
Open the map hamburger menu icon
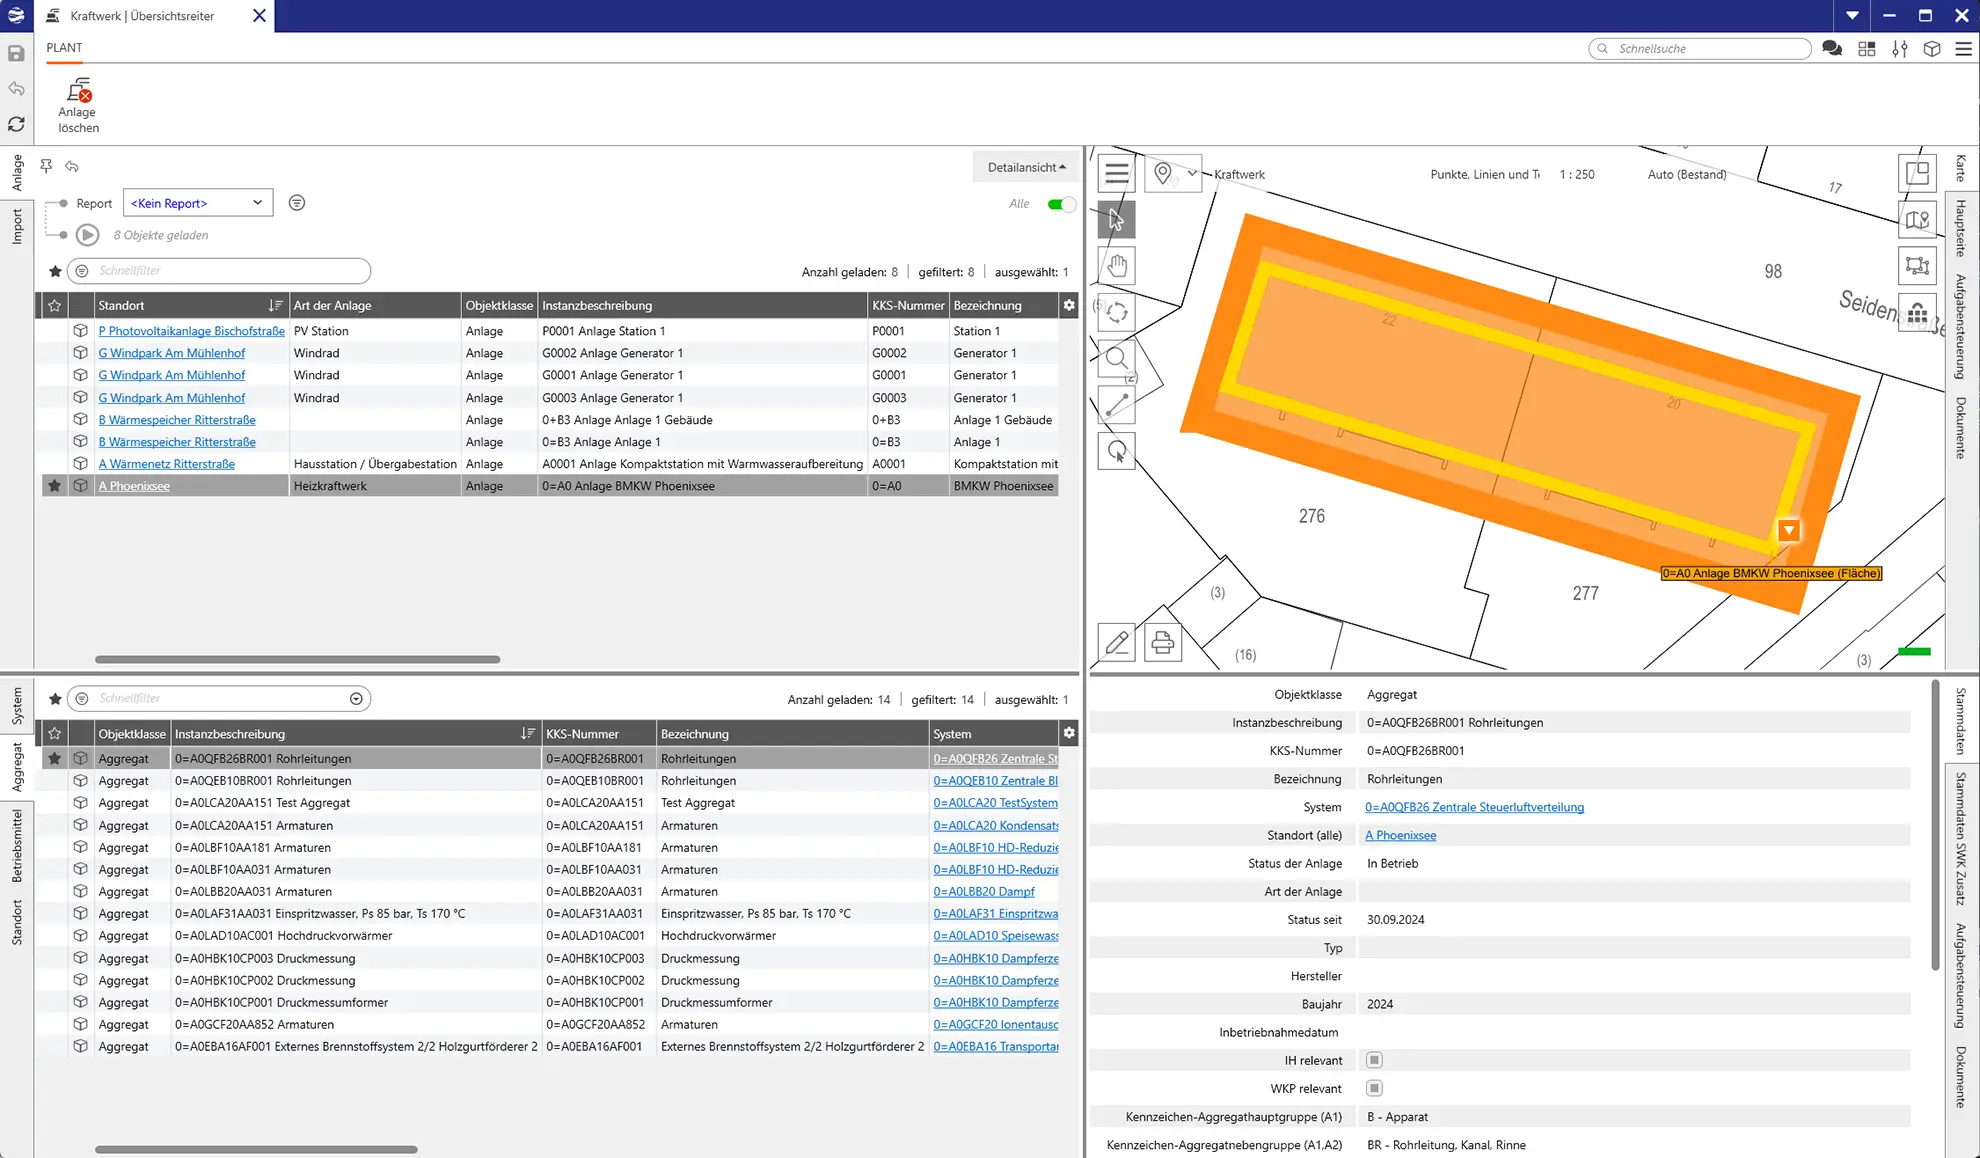tap(1116, 174)
